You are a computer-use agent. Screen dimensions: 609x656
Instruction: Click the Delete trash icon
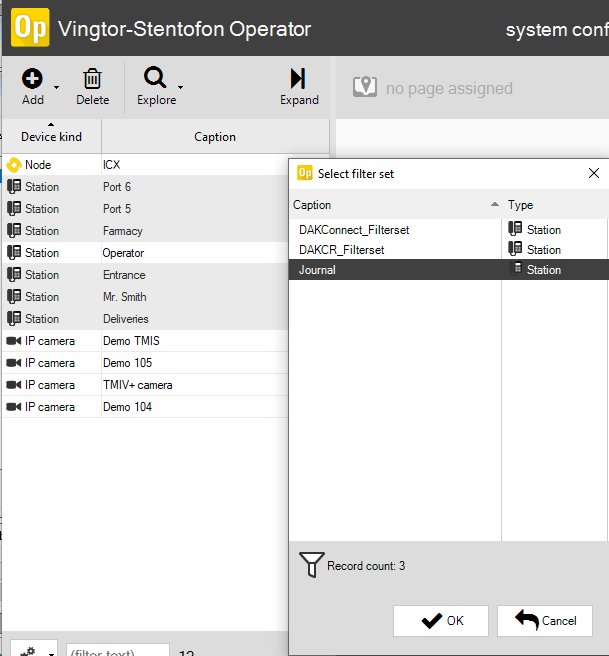click(x=92, y=79)
